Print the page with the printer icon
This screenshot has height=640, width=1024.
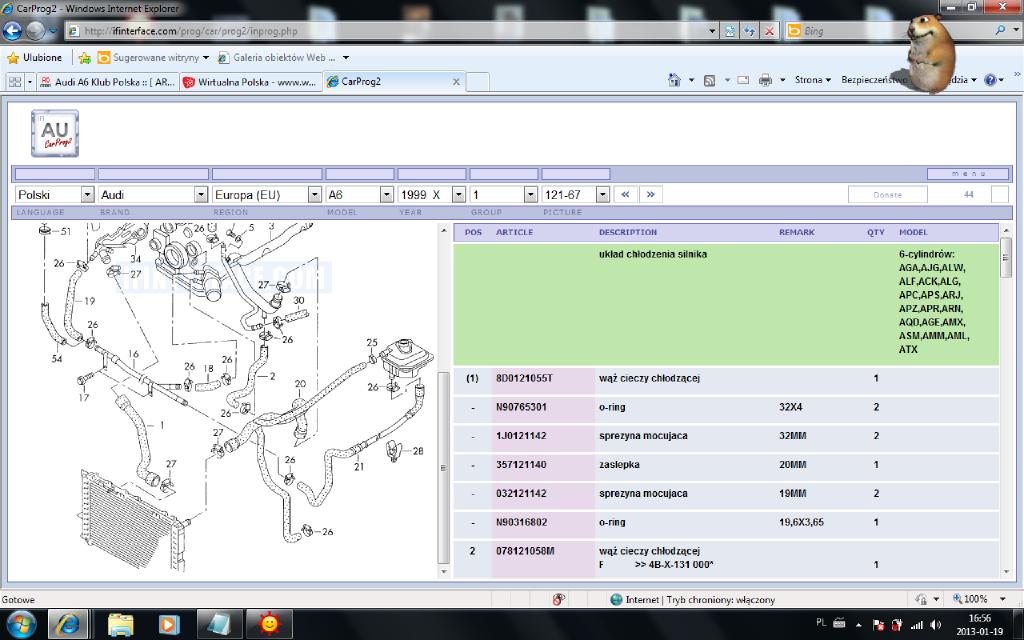[765, 80]
